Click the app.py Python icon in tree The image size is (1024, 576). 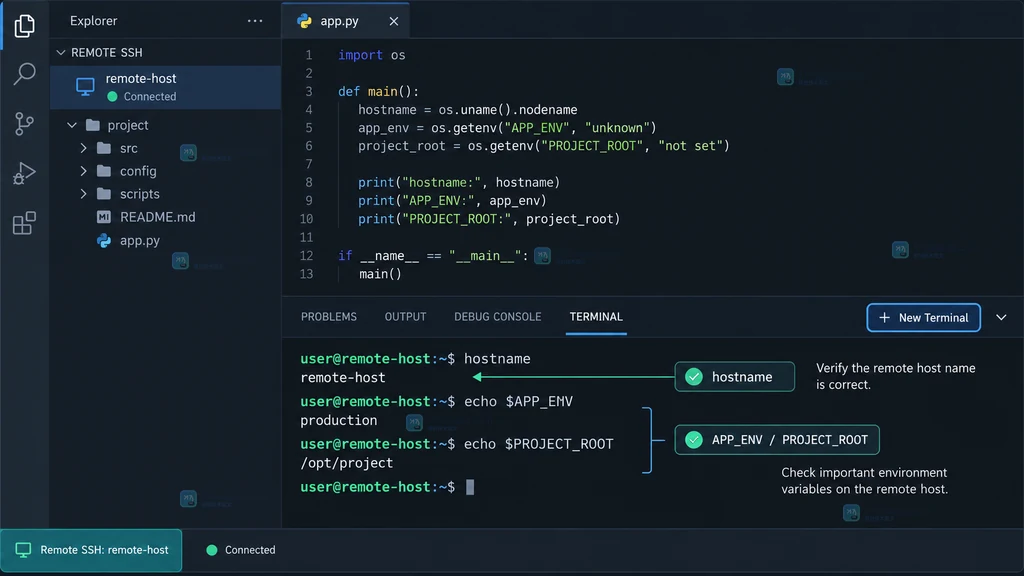104,240
